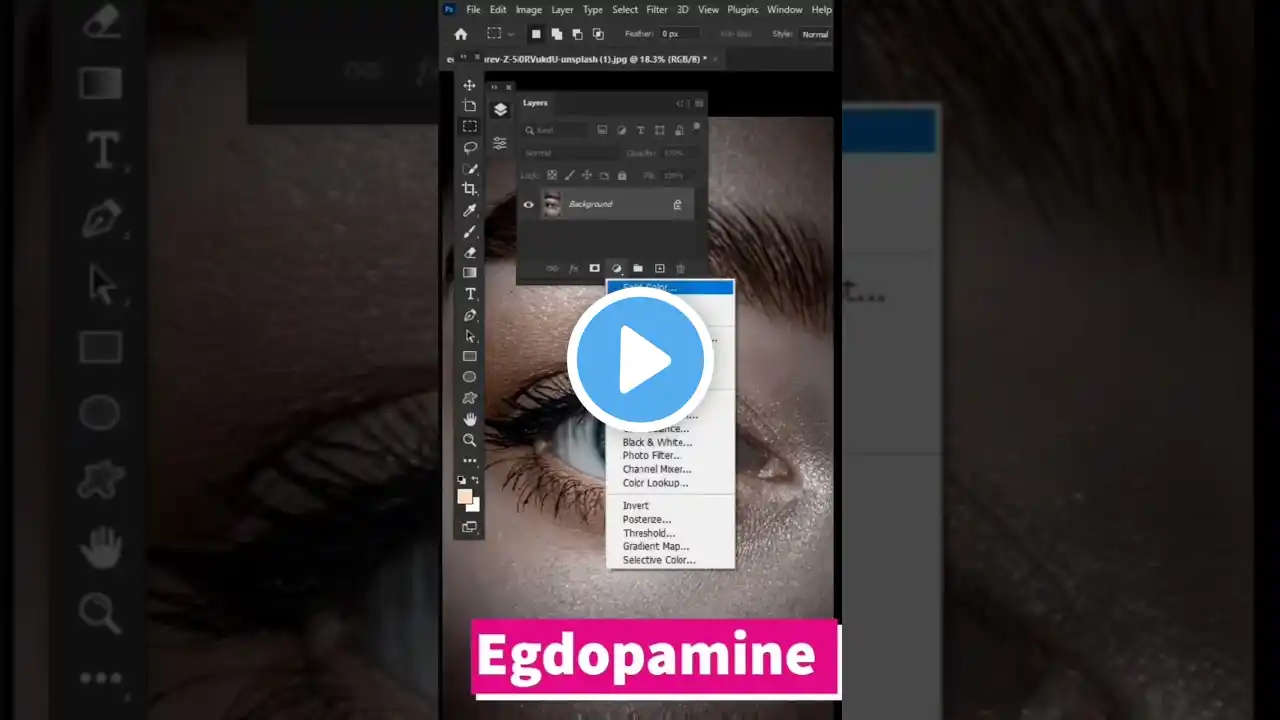Choose Gradient Map from the menu
Viewport: 1280px width, 720px height.
click(656, 546)
